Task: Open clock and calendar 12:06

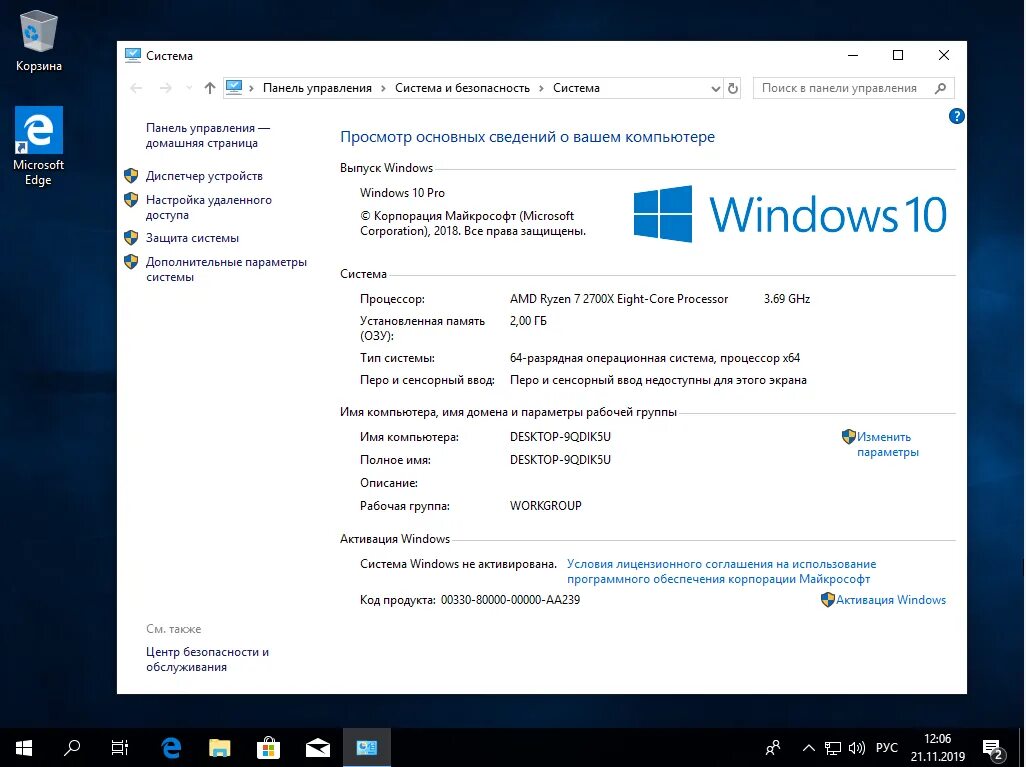Action: (938, 747)
